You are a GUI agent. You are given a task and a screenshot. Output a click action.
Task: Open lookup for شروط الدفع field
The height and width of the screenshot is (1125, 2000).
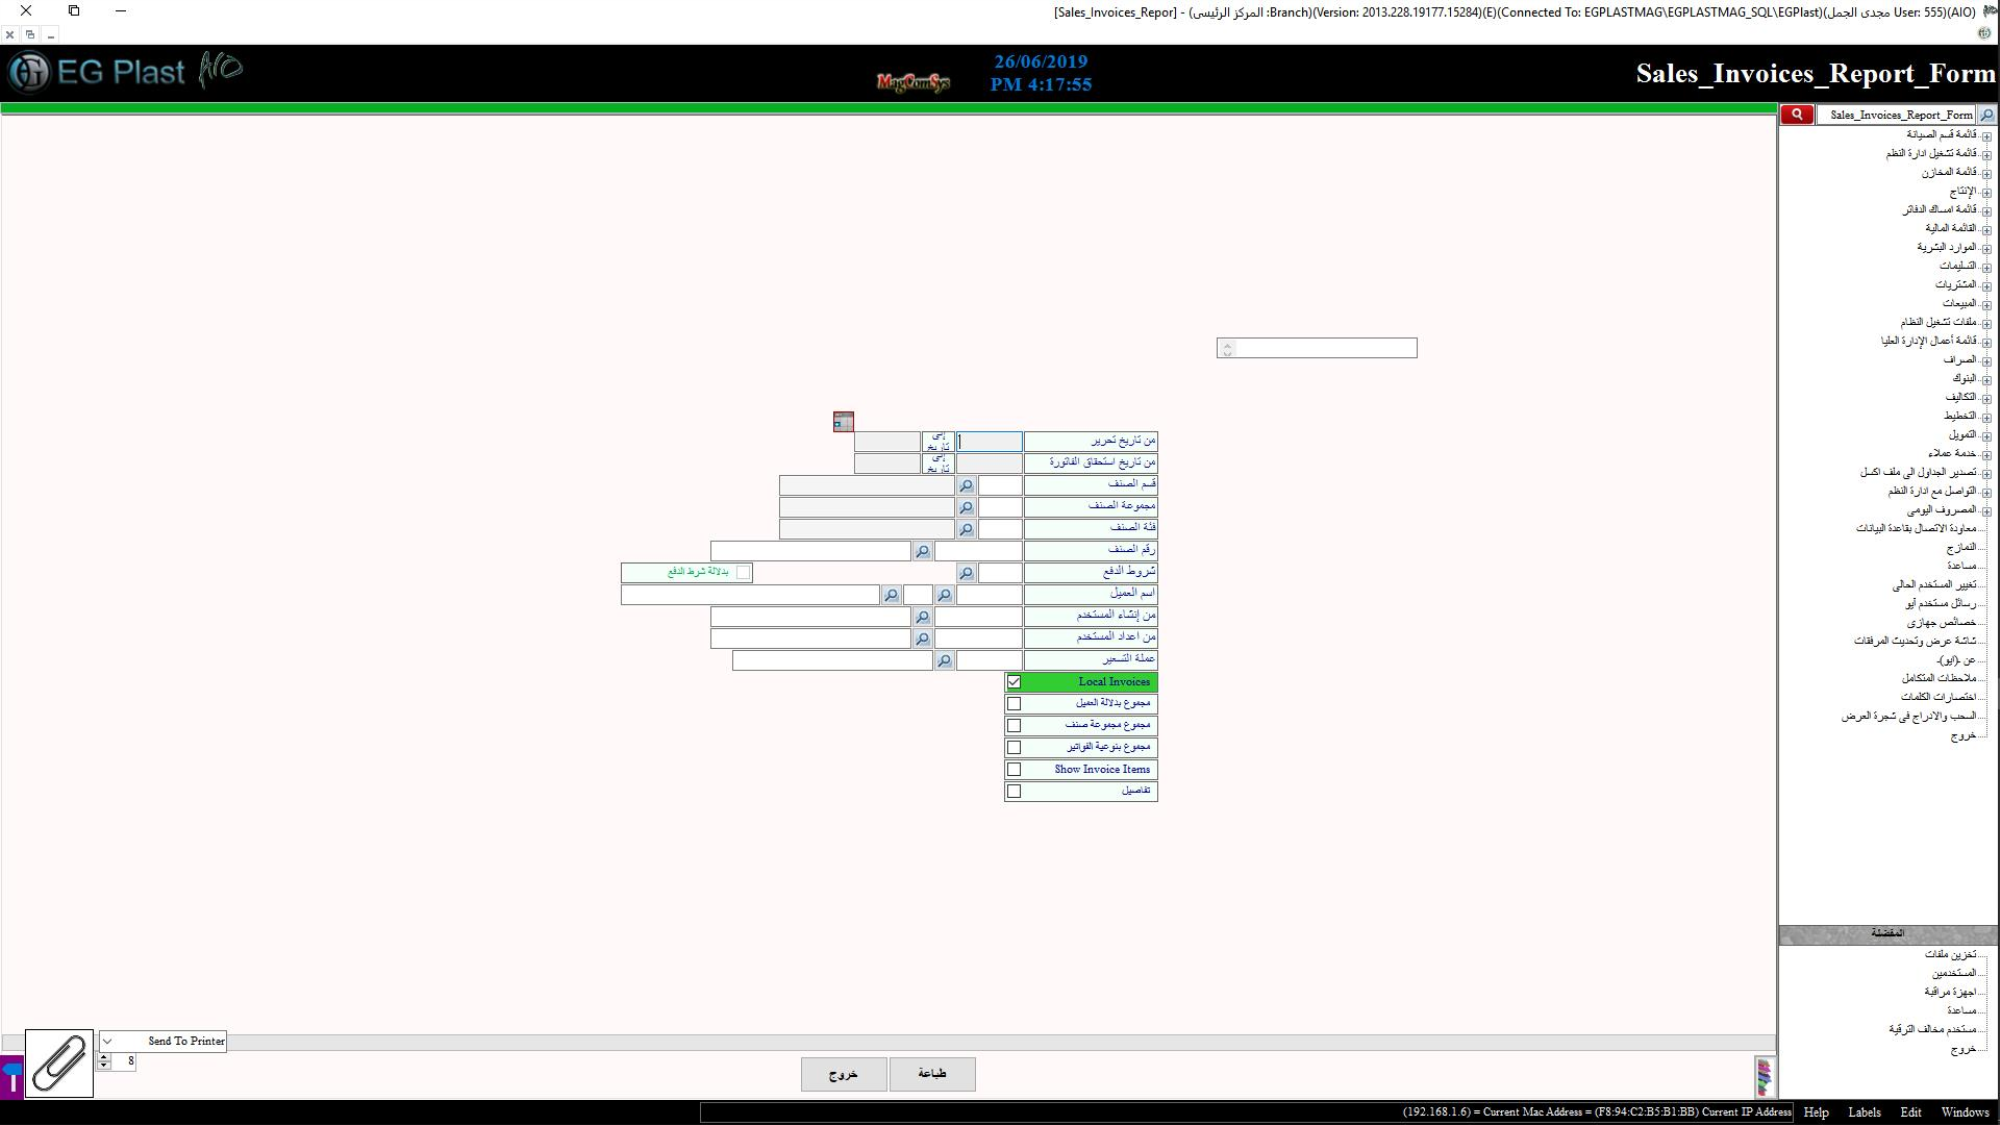[x=966, y=574]
